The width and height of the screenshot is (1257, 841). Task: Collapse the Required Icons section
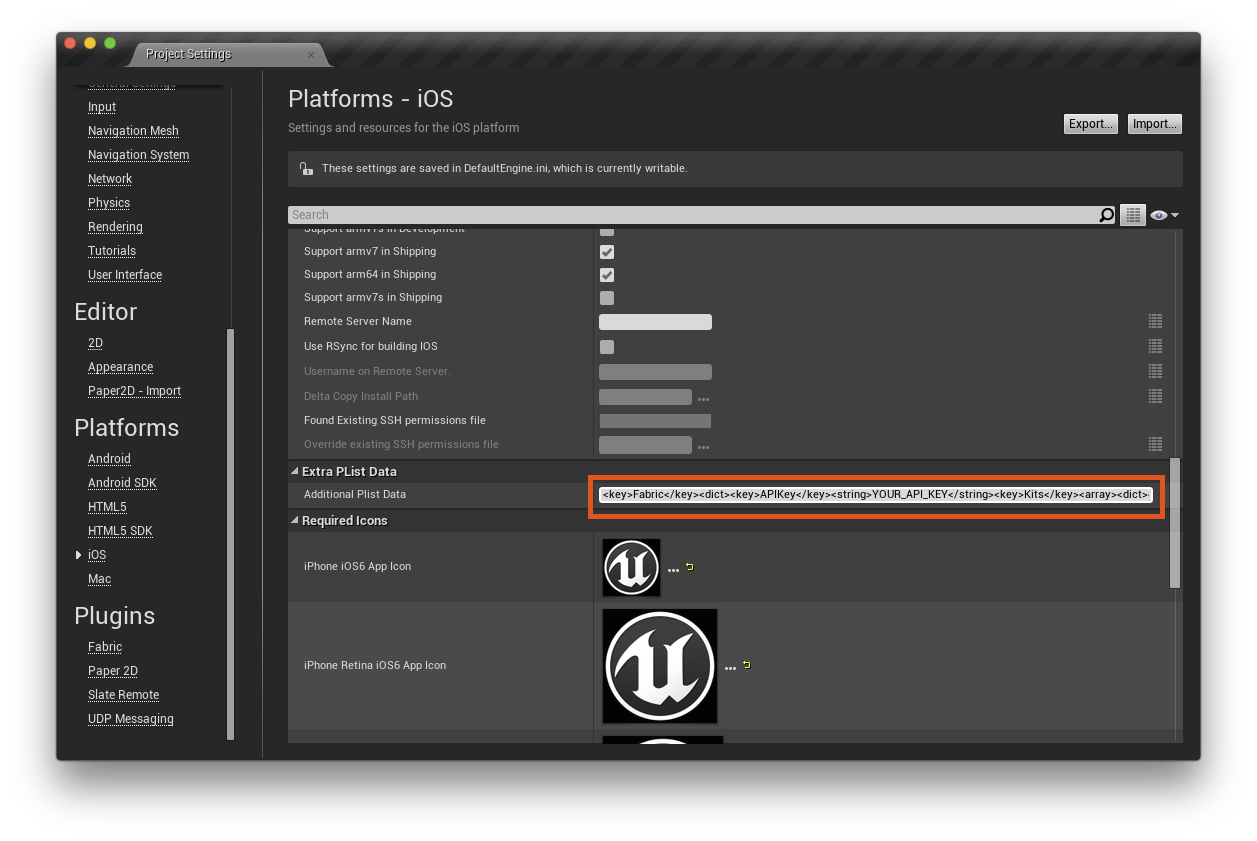coord(294,521)
